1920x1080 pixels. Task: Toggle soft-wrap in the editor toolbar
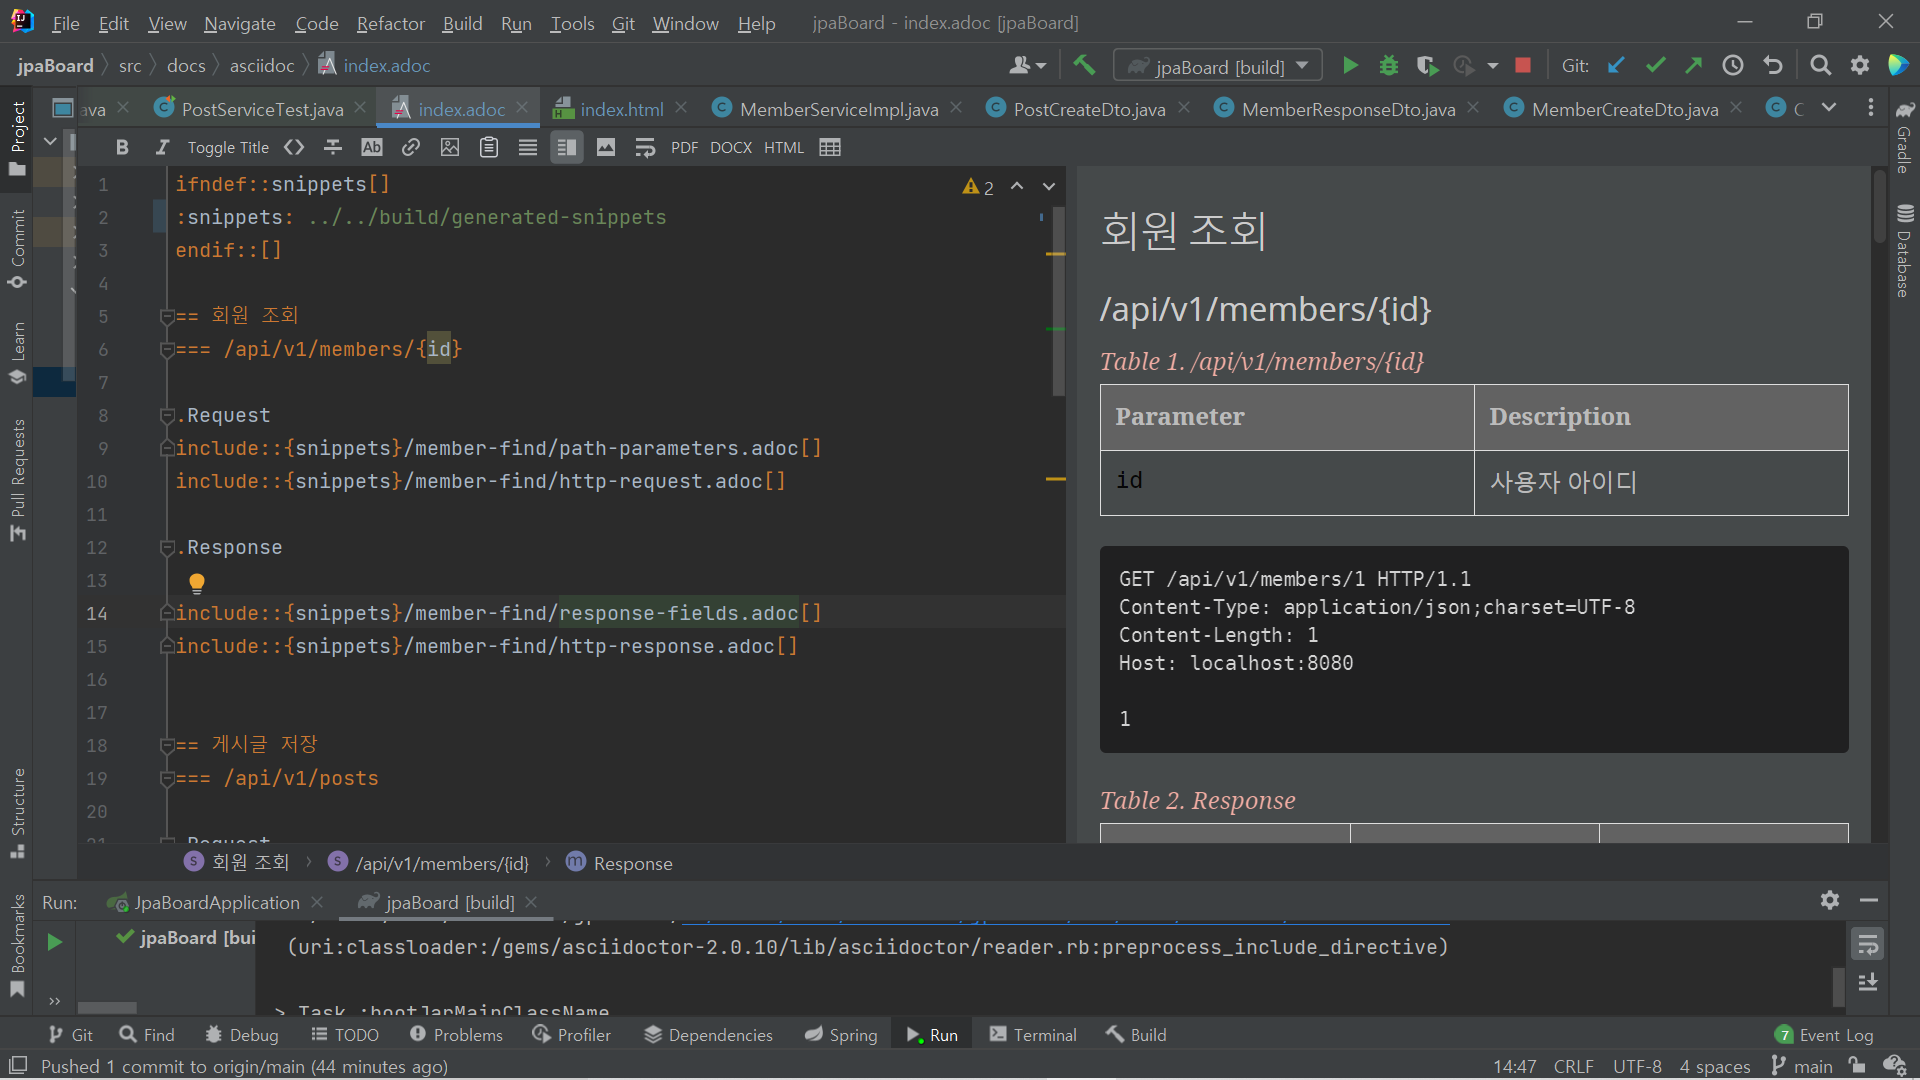point(645,148)
